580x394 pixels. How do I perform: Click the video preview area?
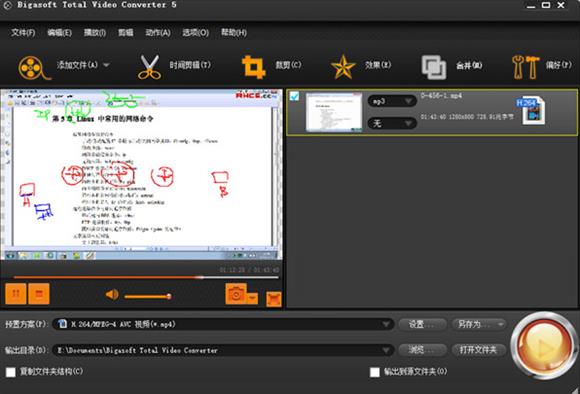click(x=141, y=174)
